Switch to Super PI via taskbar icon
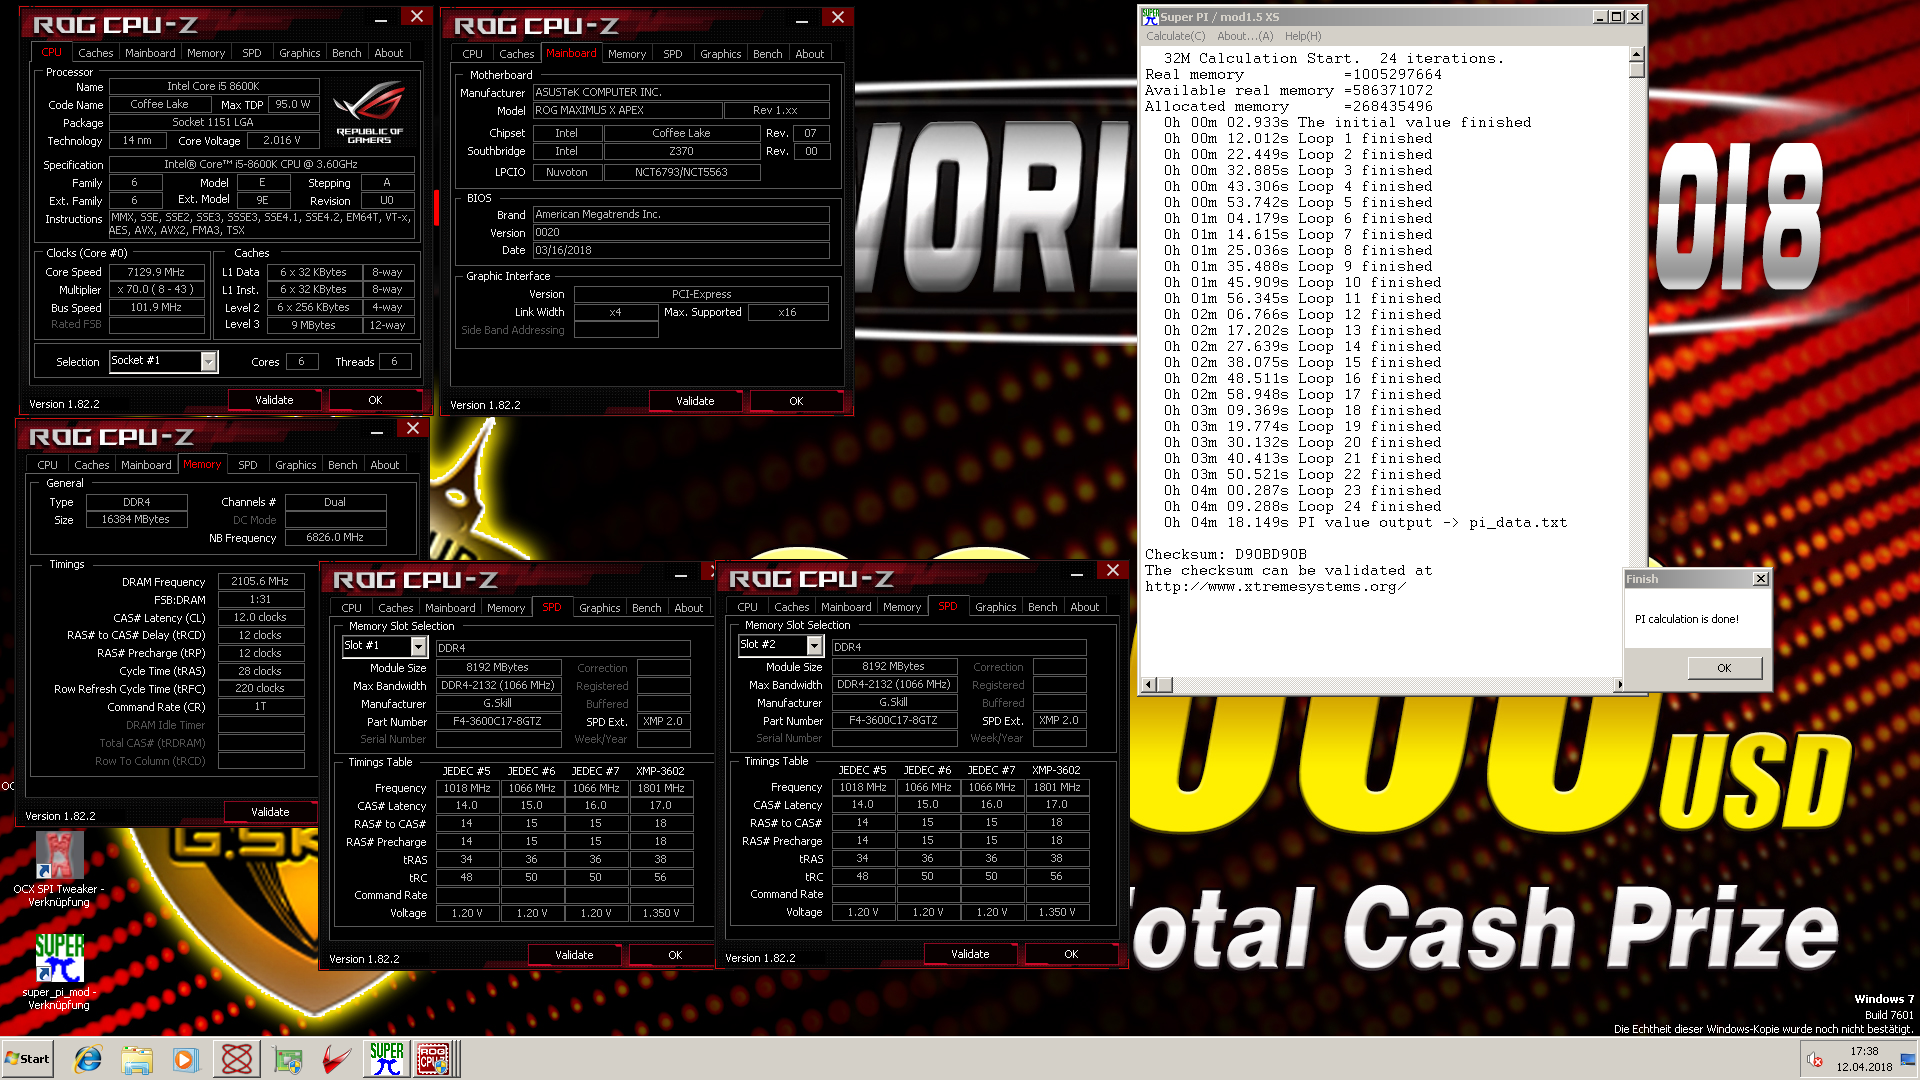 387,1059
